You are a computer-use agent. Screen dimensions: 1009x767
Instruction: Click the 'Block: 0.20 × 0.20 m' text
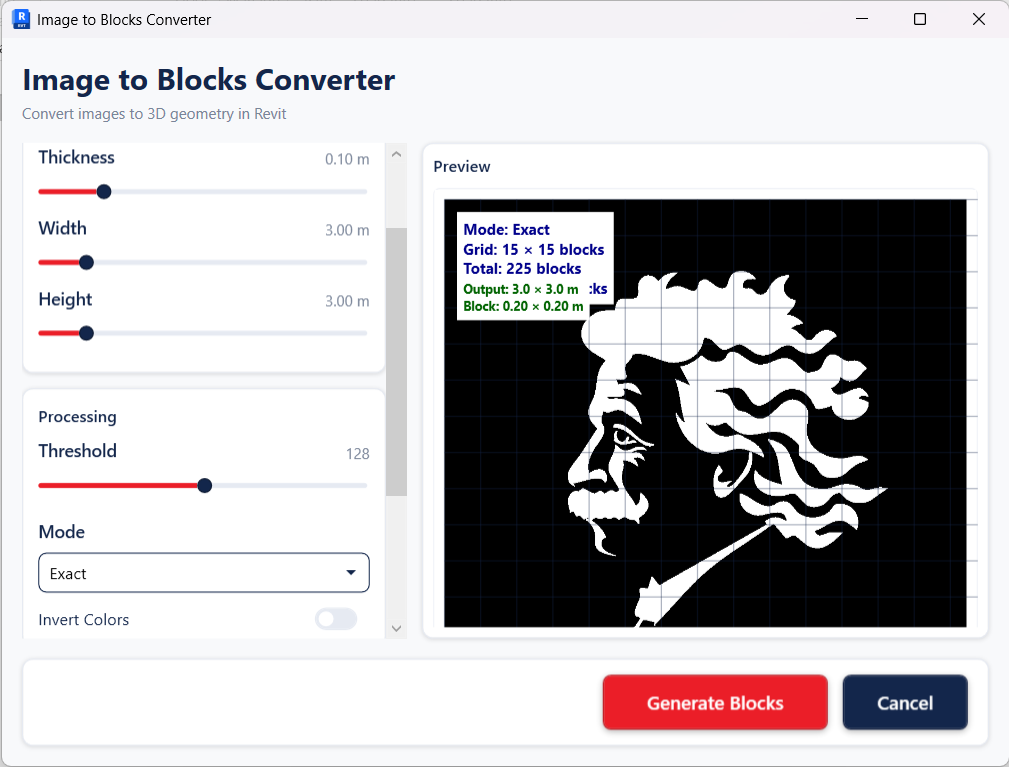click(x=523, y=306)
